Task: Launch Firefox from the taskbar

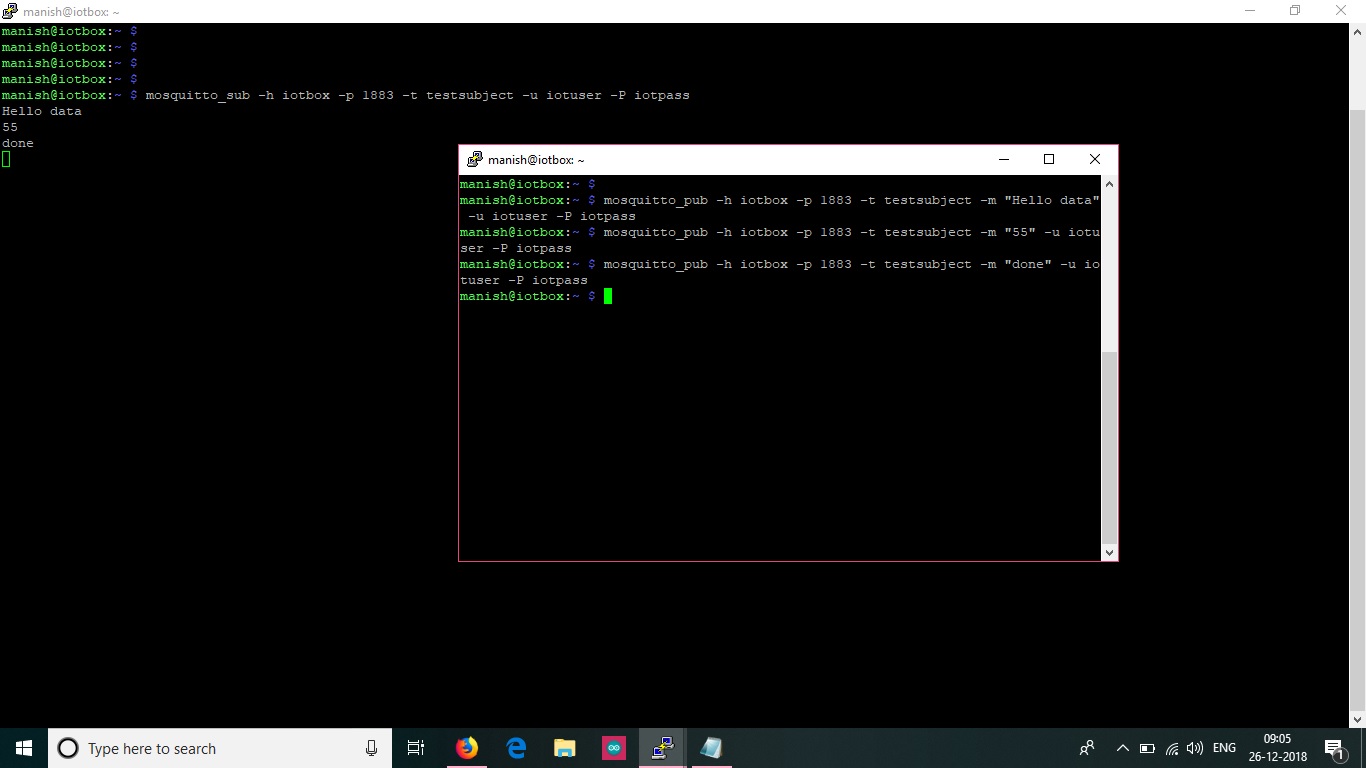Action: [467, 748]
